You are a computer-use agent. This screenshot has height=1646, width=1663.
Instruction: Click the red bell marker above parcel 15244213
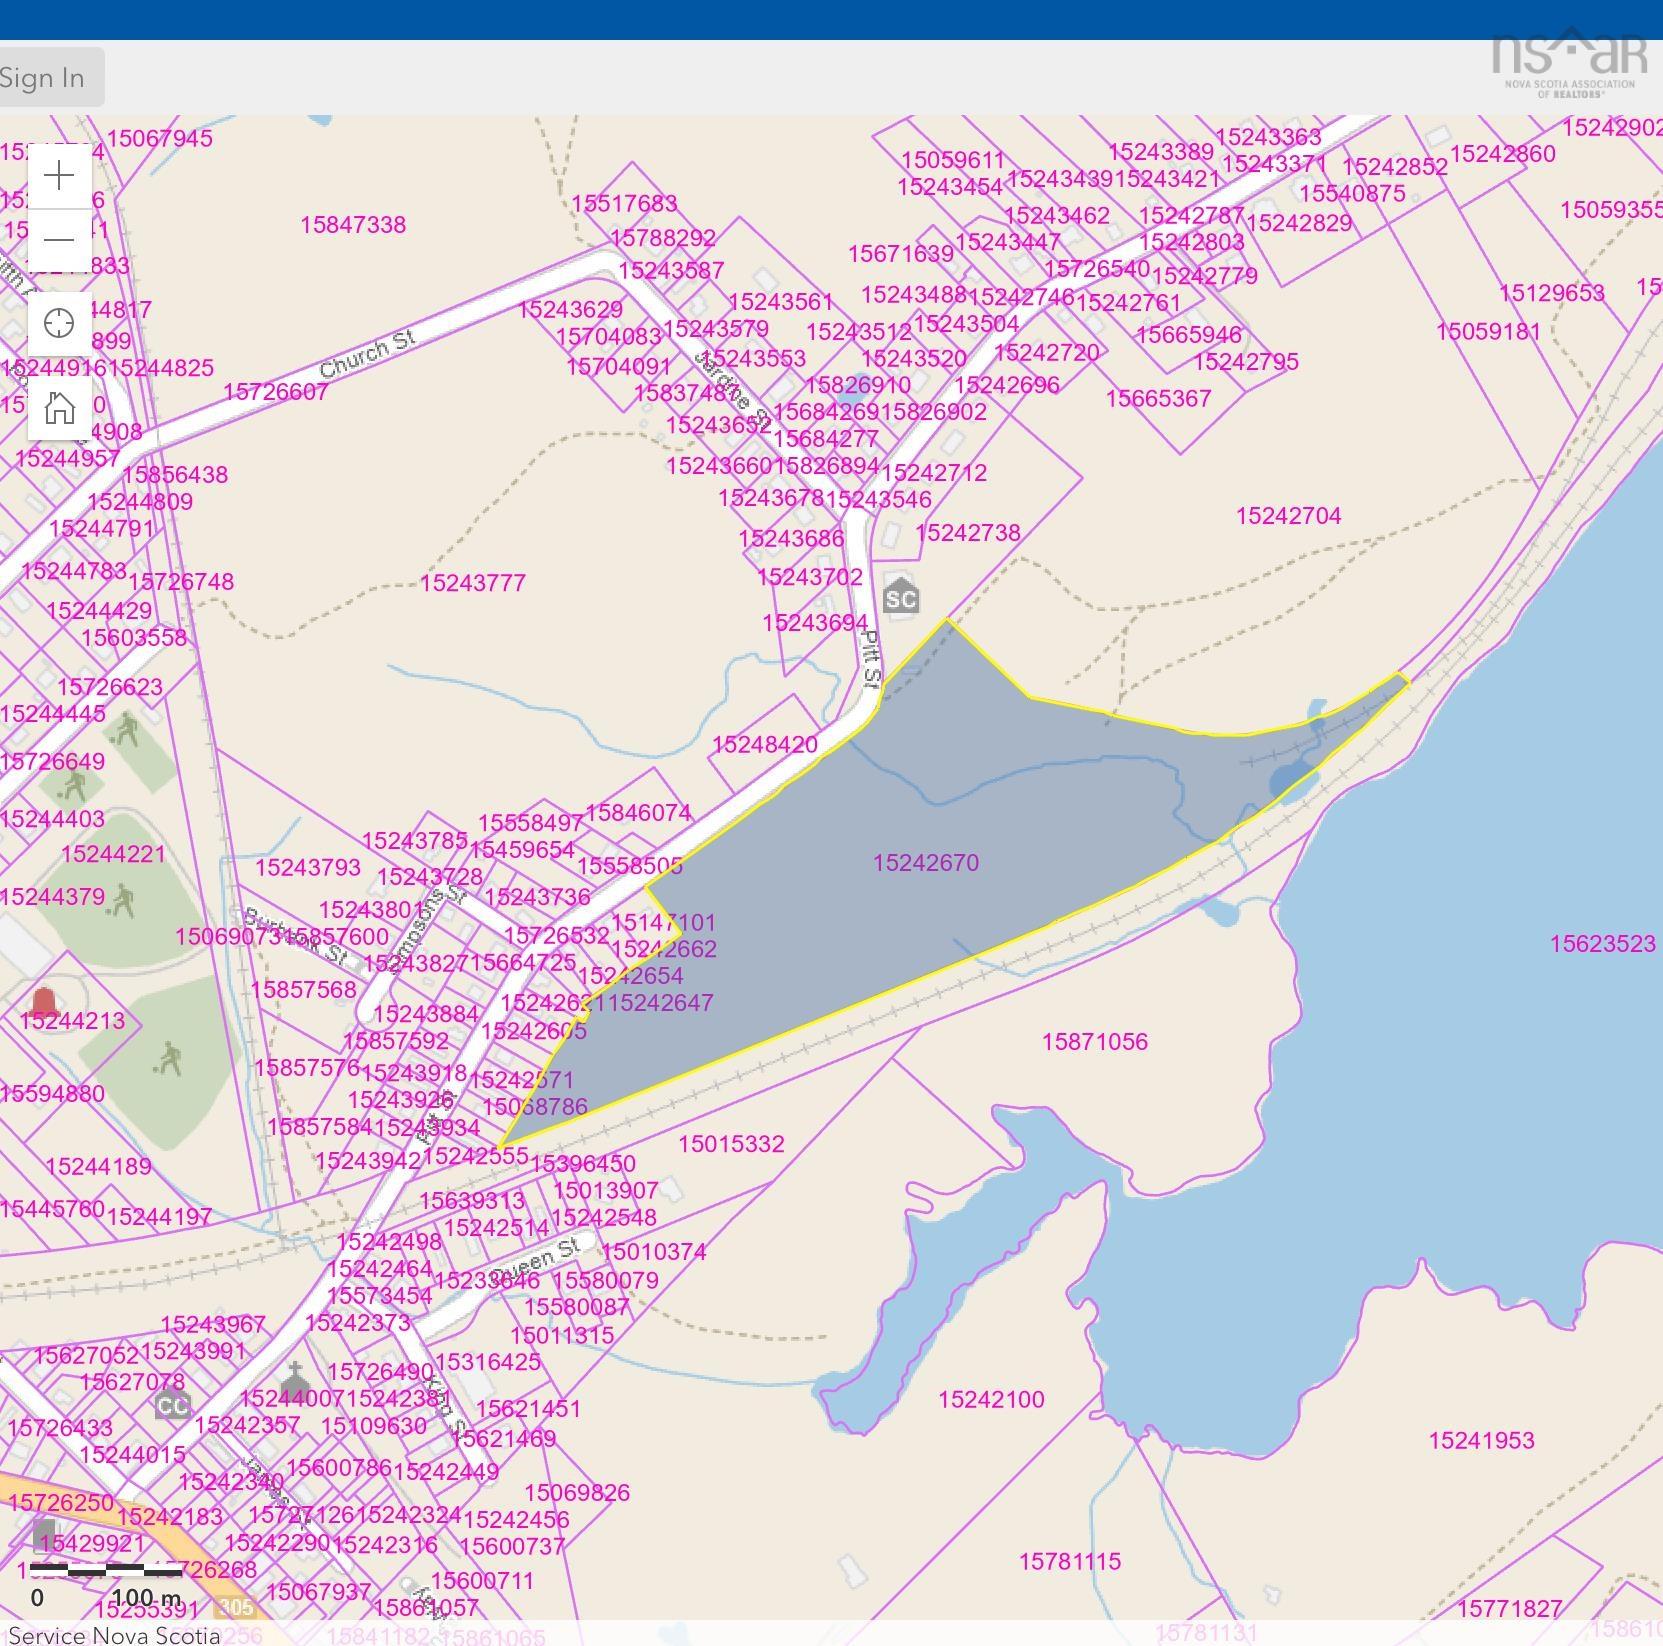(43, 1002)
